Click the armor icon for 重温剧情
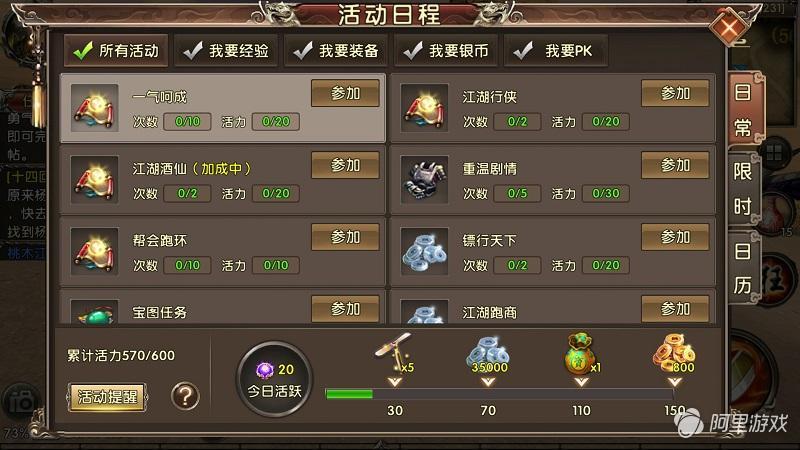This screenshot has width=800, height=450. 424,180
